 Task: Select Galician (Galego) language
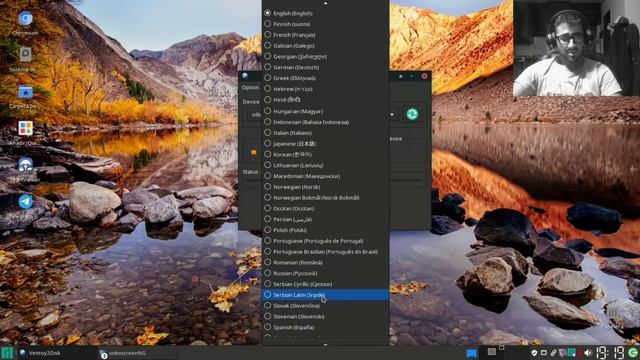point(325,46)
